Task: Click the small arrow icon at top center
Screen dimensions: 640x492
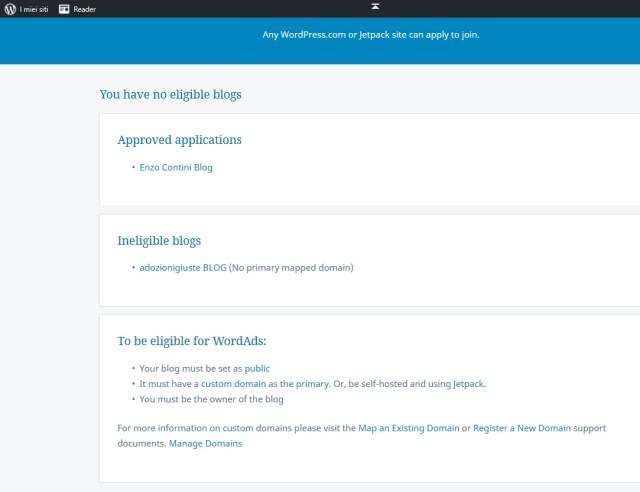Action: click(375, 6)
